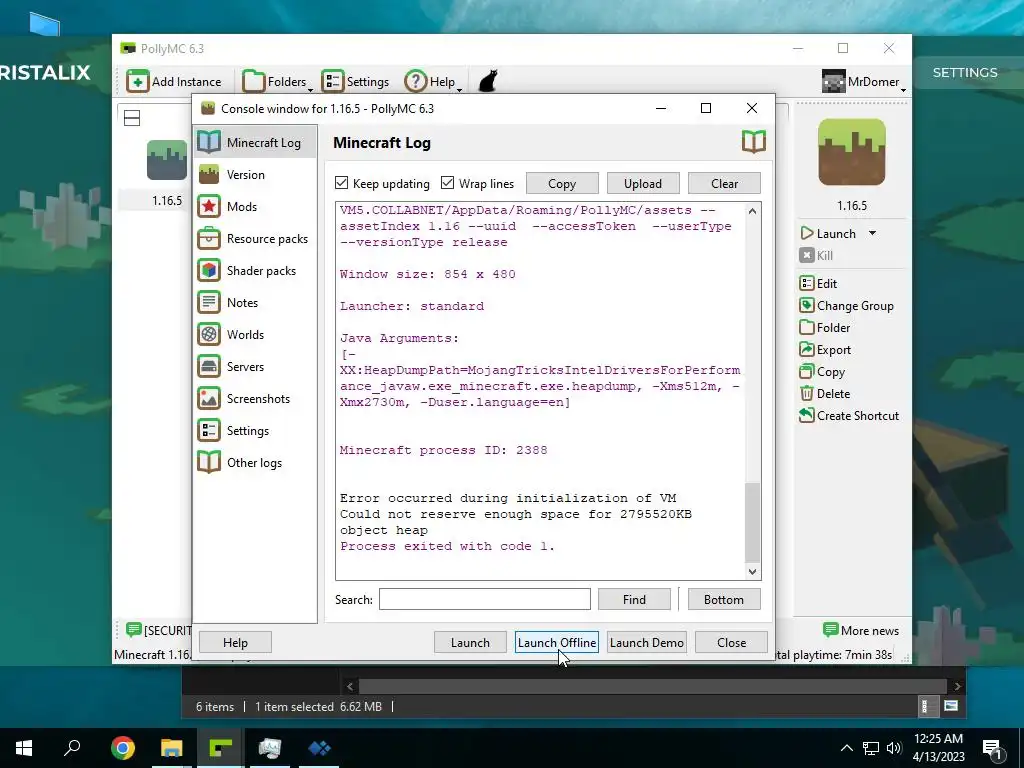Open Settings in PollyMC main toolbar
This screenshot has height=768, width=1024.
356,82
